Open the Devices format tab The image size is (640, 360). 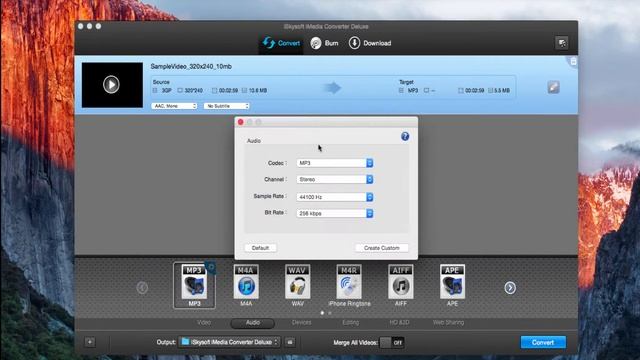(x=302, y=322)
